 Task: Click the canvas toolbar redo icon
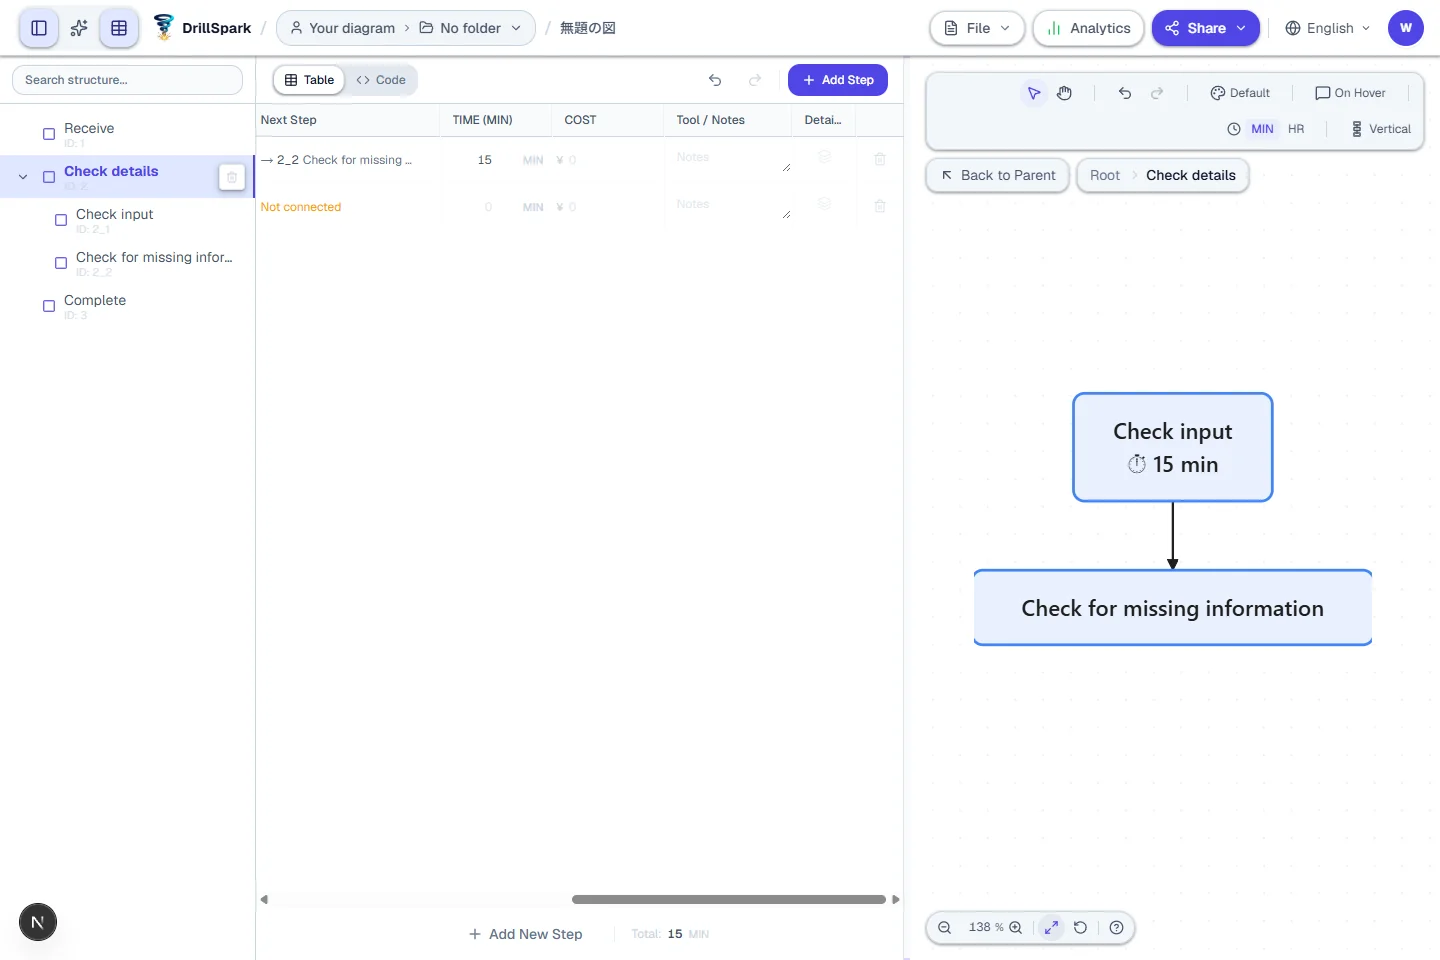pyautogui.click(x=1157, y=93)
